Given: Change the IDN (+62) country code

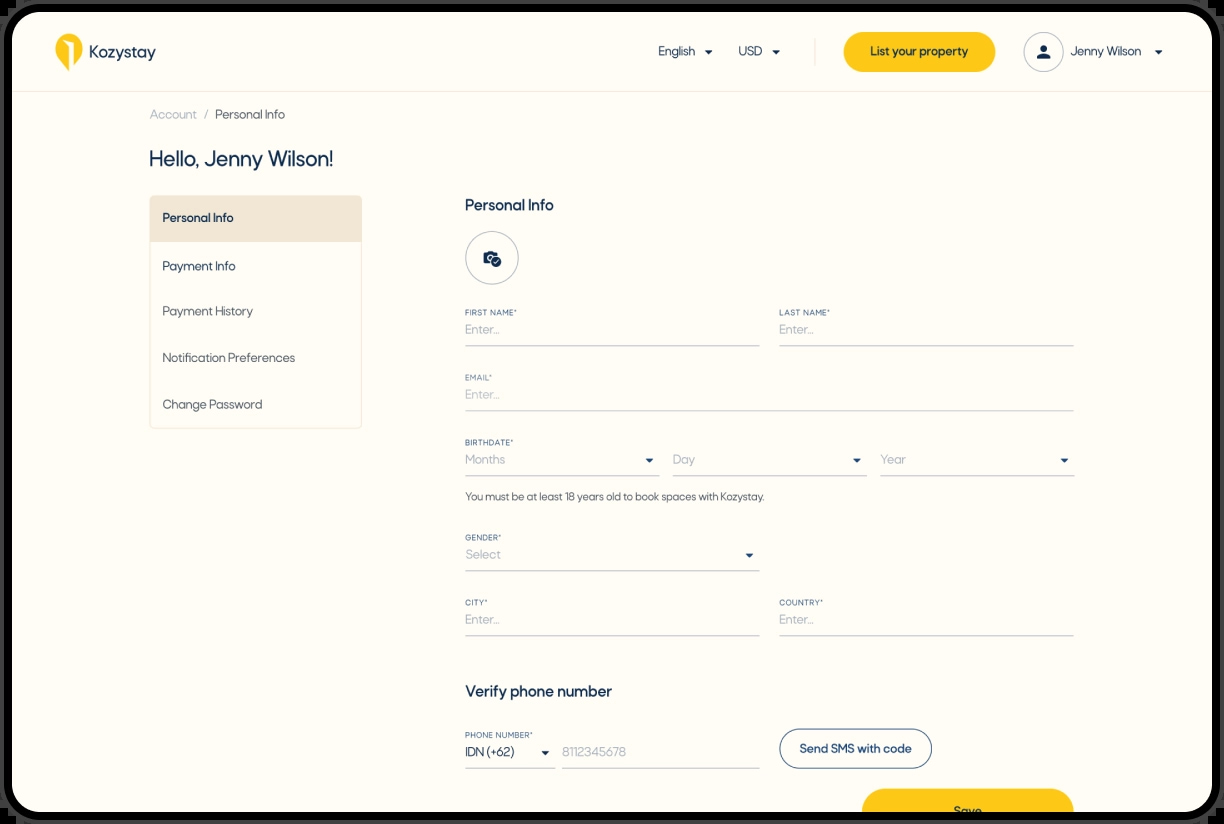Looking at the screenshot, I should 509,752.
